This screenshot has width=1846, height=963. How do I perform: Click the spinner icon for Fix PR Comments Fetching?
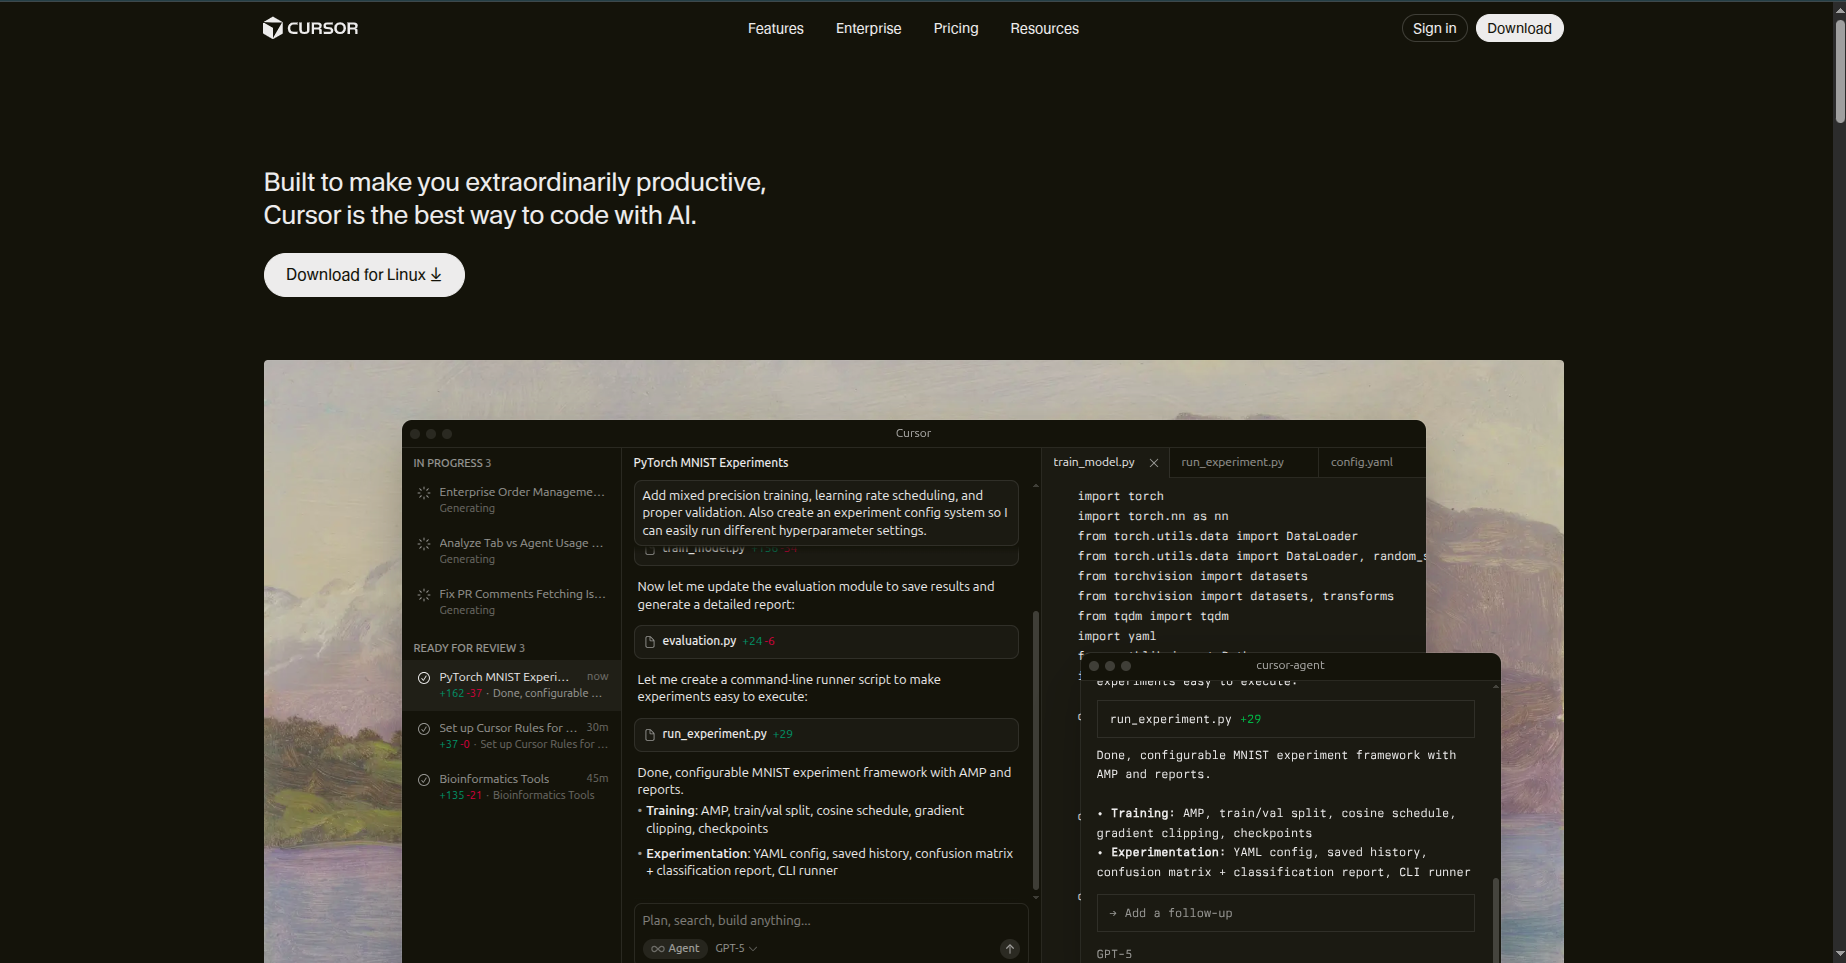[424, 595]
